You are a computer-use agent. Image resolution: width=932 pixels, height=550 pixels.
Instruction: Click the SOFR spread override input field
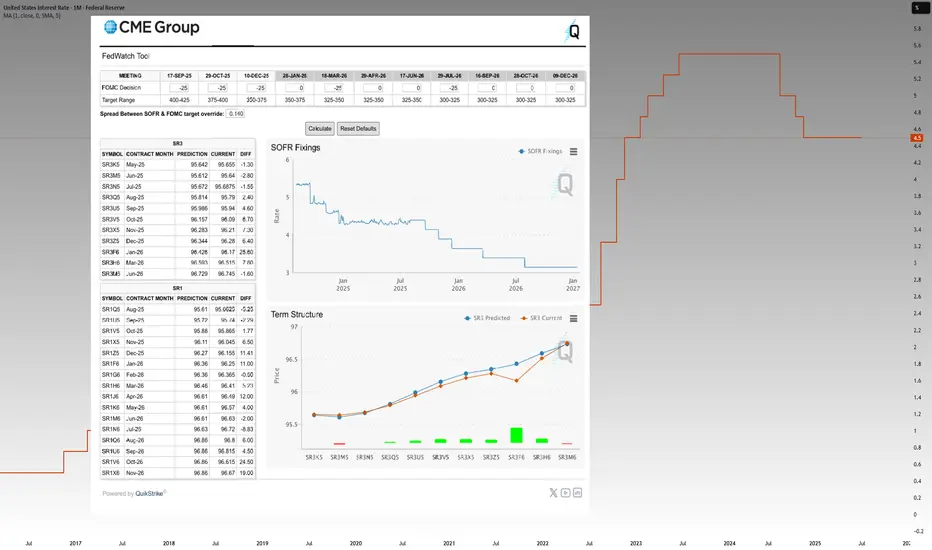235,114
